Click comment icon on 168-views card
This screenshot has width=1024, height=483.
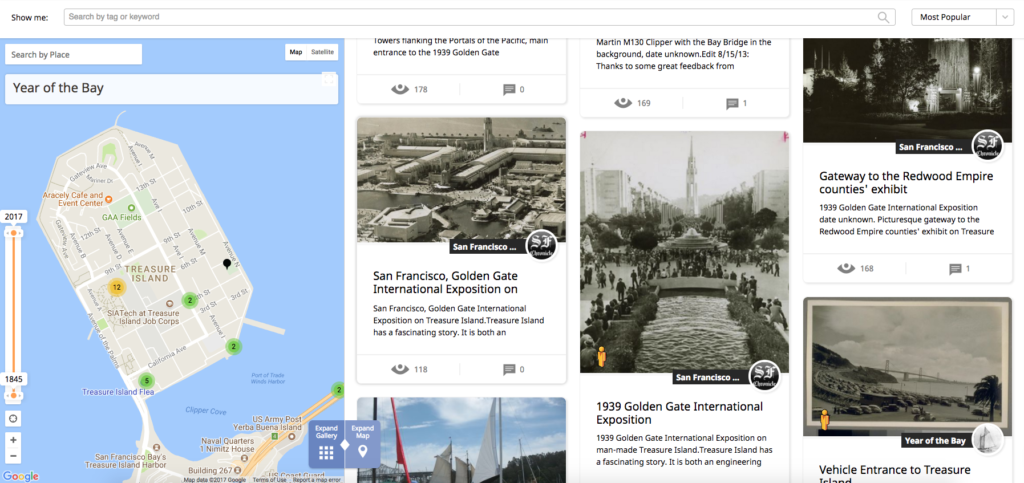955,269
